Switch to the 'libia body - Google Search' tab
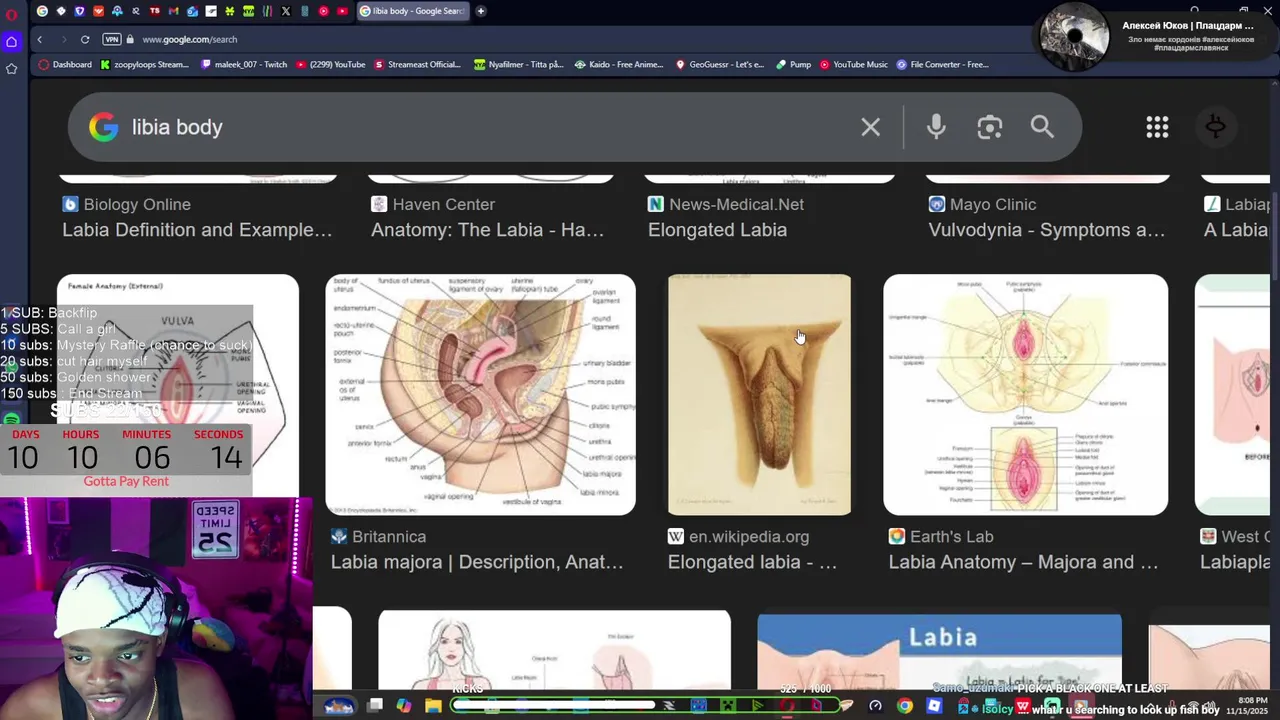1280x720 pixels. (x=411, y=11)
